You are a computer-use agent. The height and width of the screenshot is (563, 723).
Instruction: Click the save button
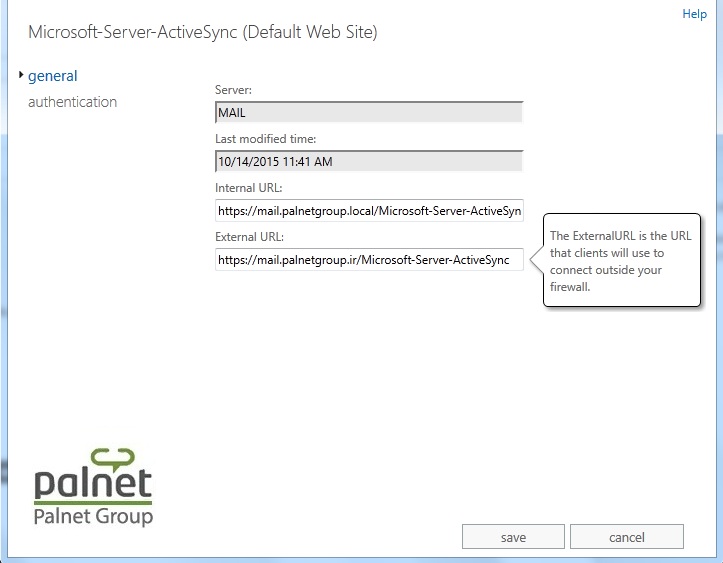point(513,537)
